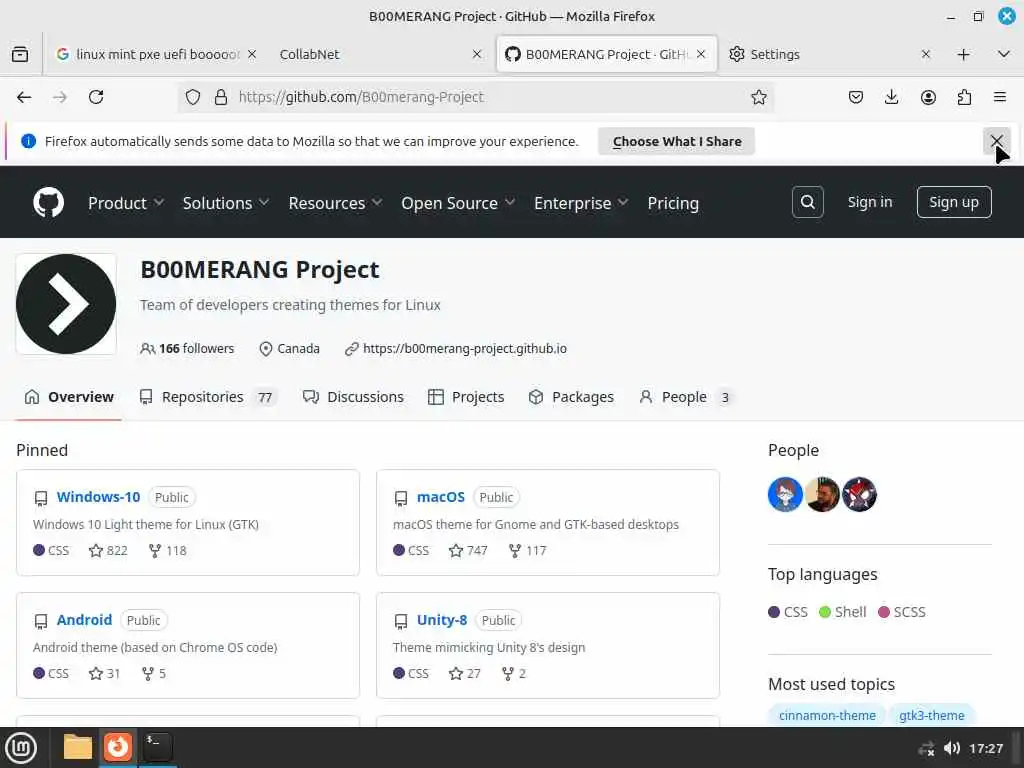
Task: Open the People tab
Action: pos(686,397)
